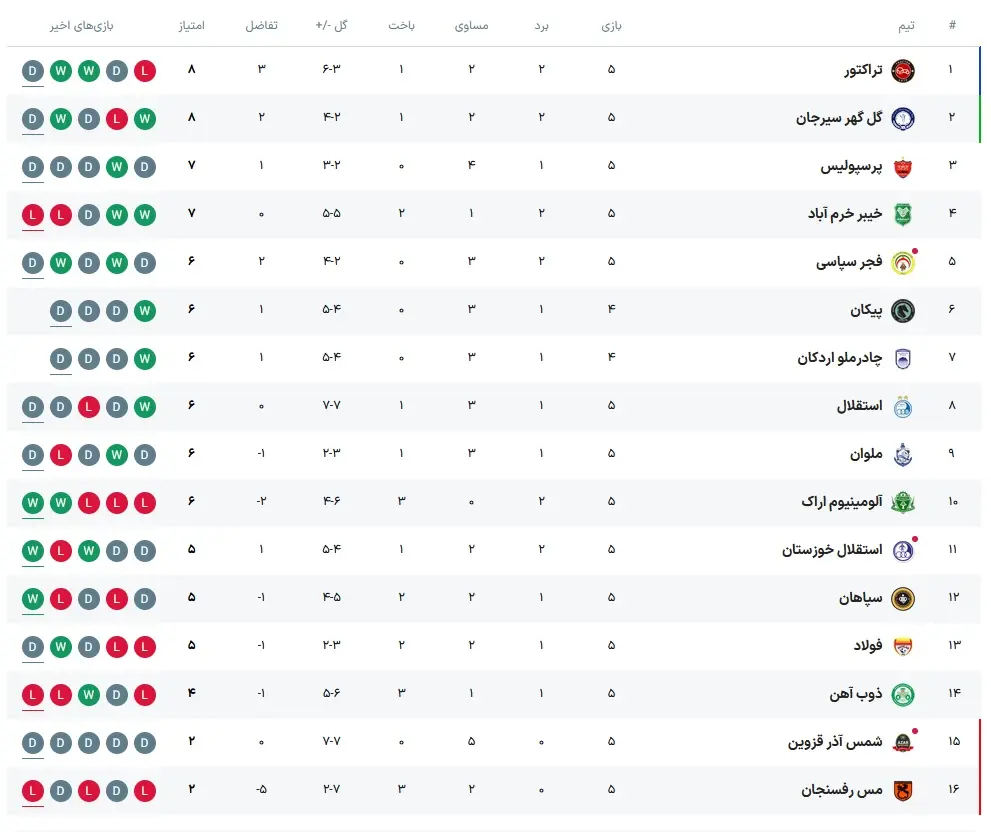The image size is (991, 832).
Task: Click the امتیاز column header
Action: tap(192, 25)
